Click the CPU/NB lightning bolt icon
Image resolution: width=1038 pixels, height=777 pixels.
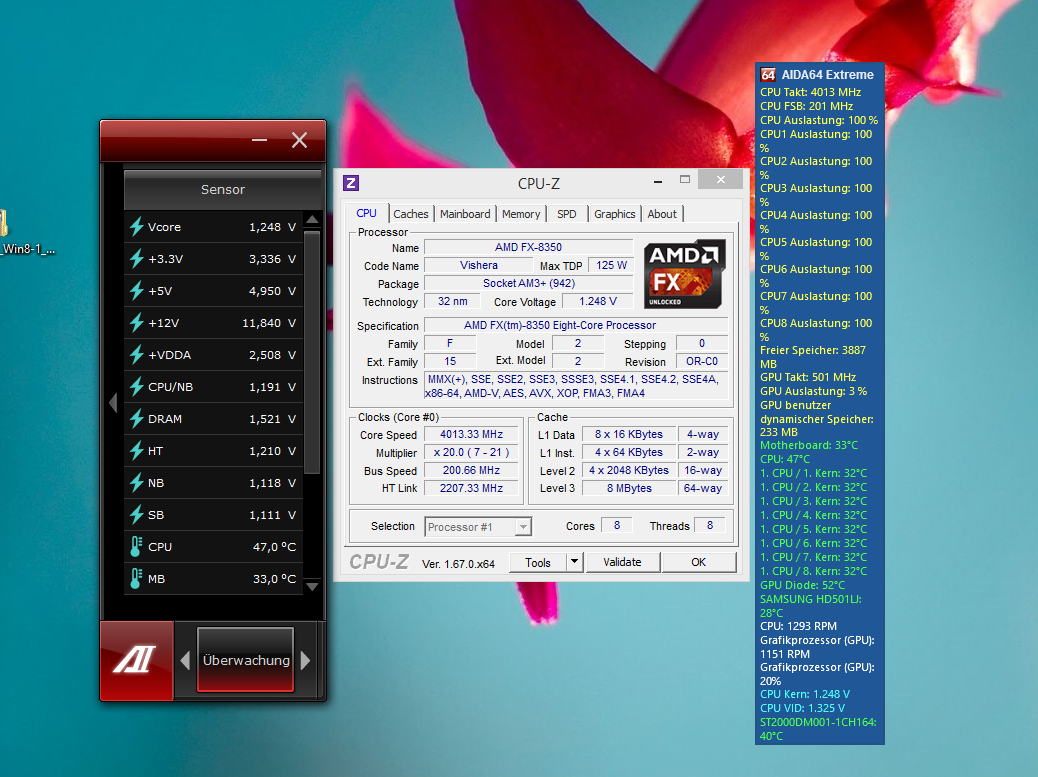pyautogui.click(x=136, y=387)
